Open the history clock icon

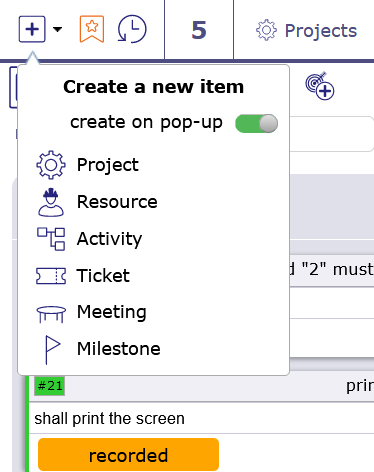[132, 29]
